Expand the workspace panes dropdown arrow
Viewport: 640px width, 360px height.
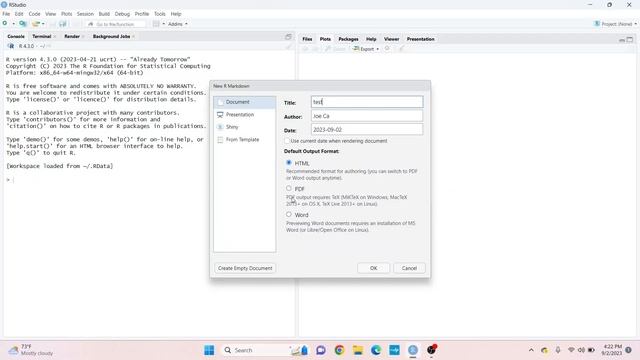tap(164, 24)
